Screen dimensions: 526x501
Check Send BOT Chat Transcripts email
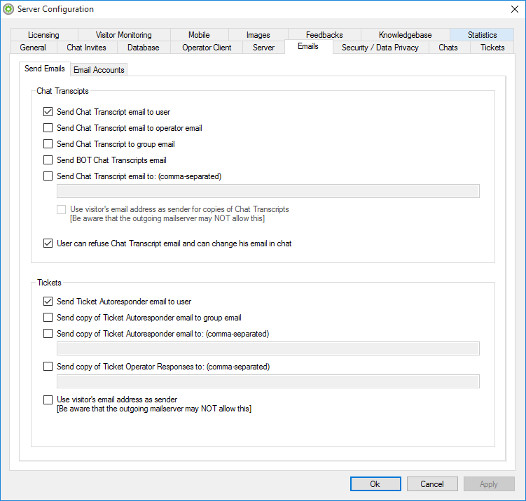pos(48,160)
